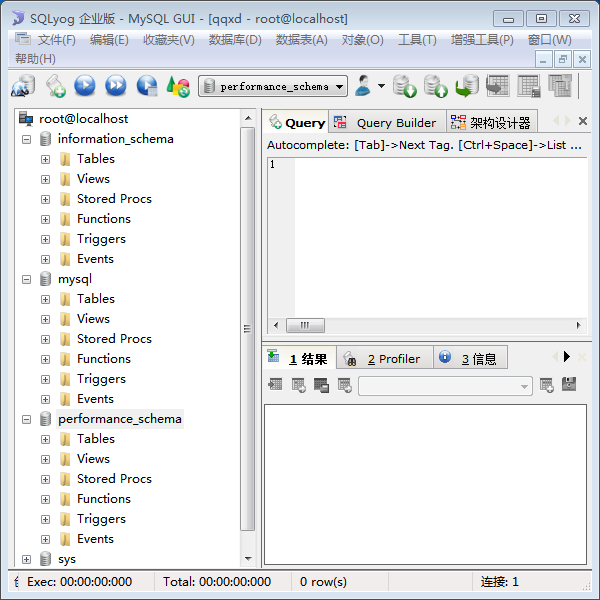600x600 pixels.
Task: Execute current query play icon
Action: (85, 85)
